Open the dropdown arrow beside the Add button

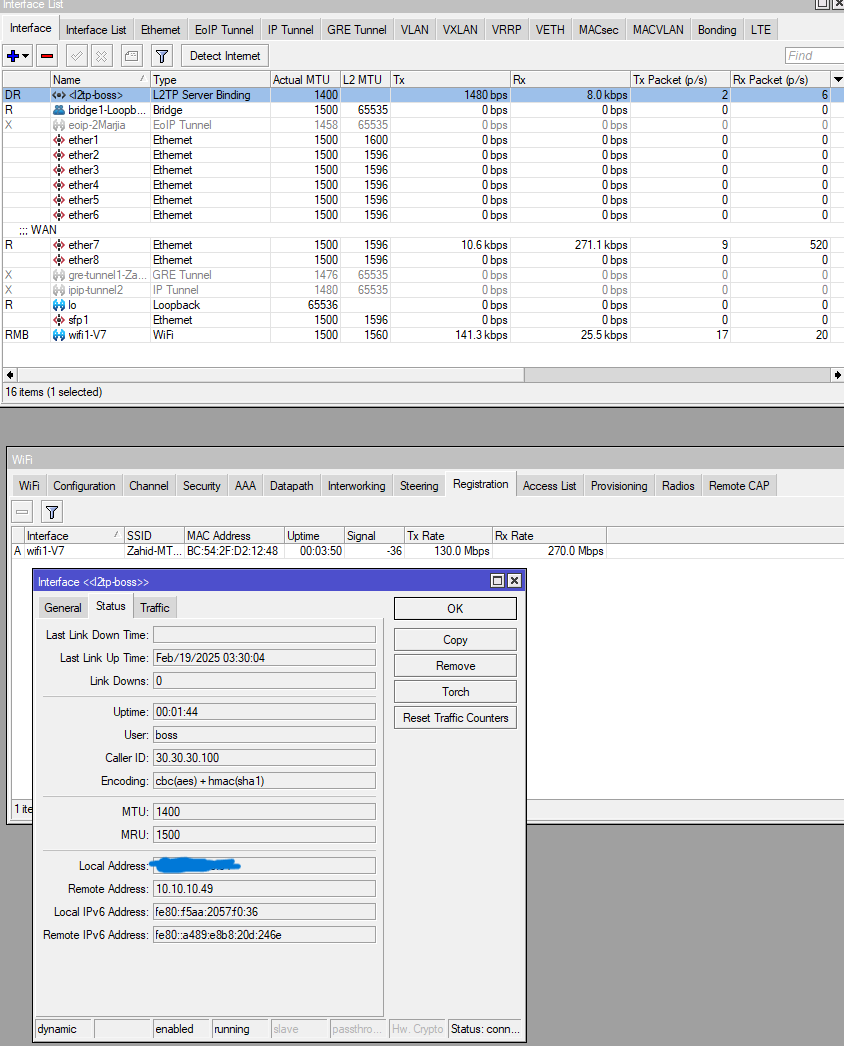[27, 56]
